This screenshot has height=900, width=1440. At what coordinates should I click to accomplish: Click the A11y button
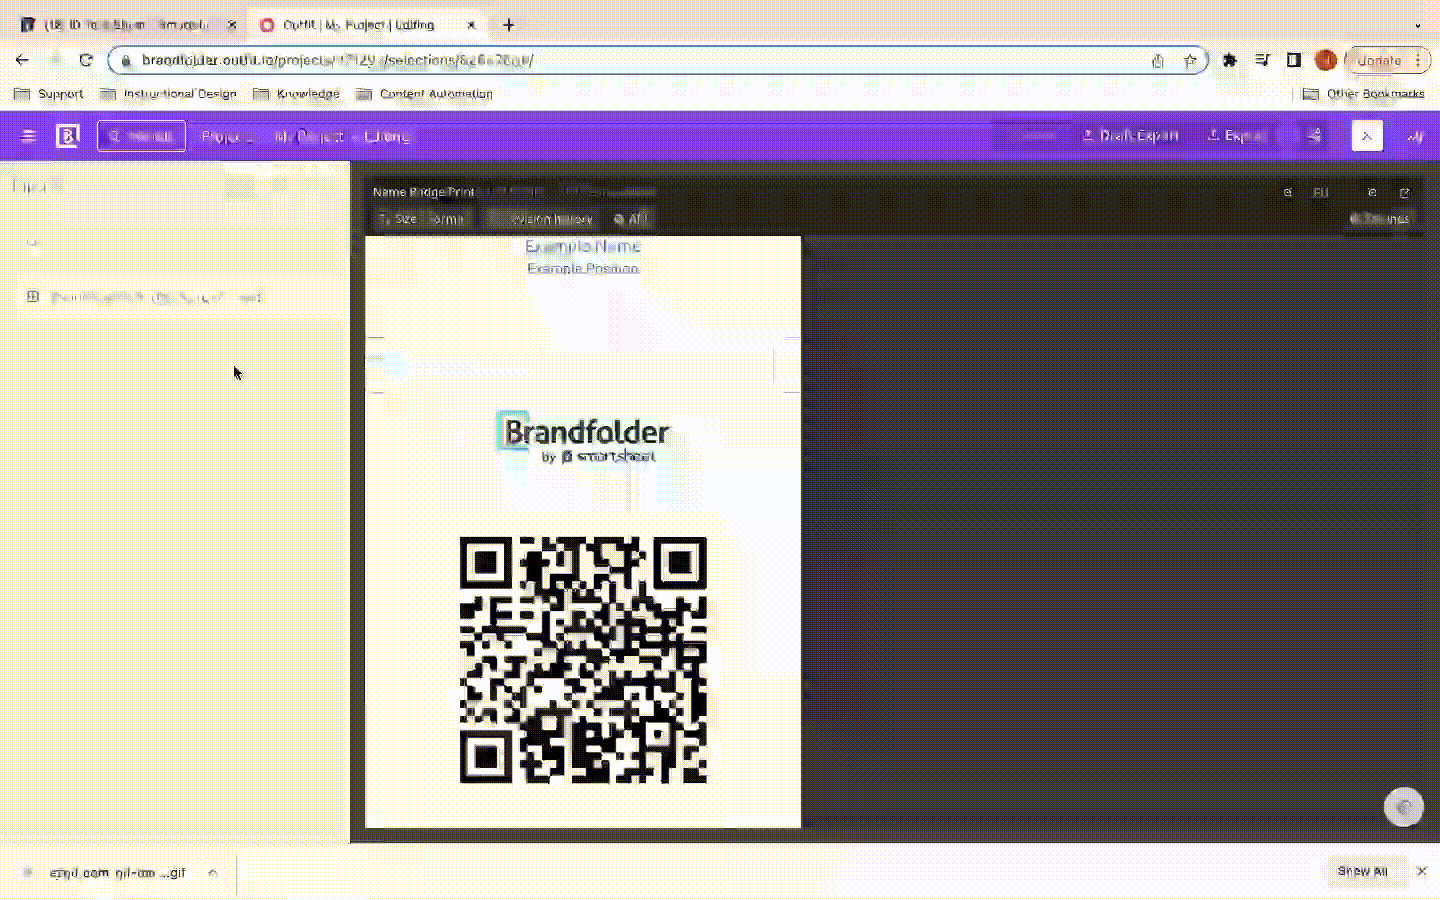631,219
